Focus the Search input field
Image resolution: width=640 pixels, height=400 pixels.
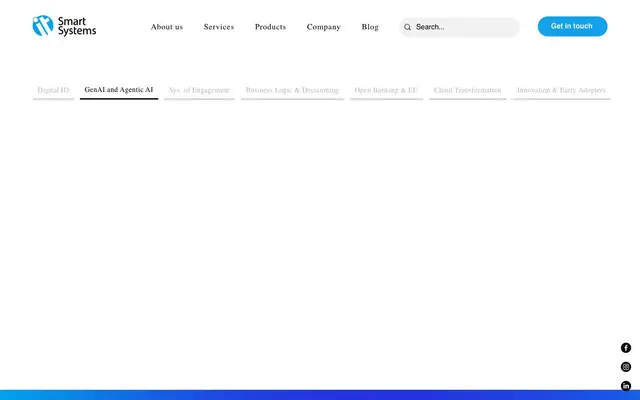[x=460, y=27]
